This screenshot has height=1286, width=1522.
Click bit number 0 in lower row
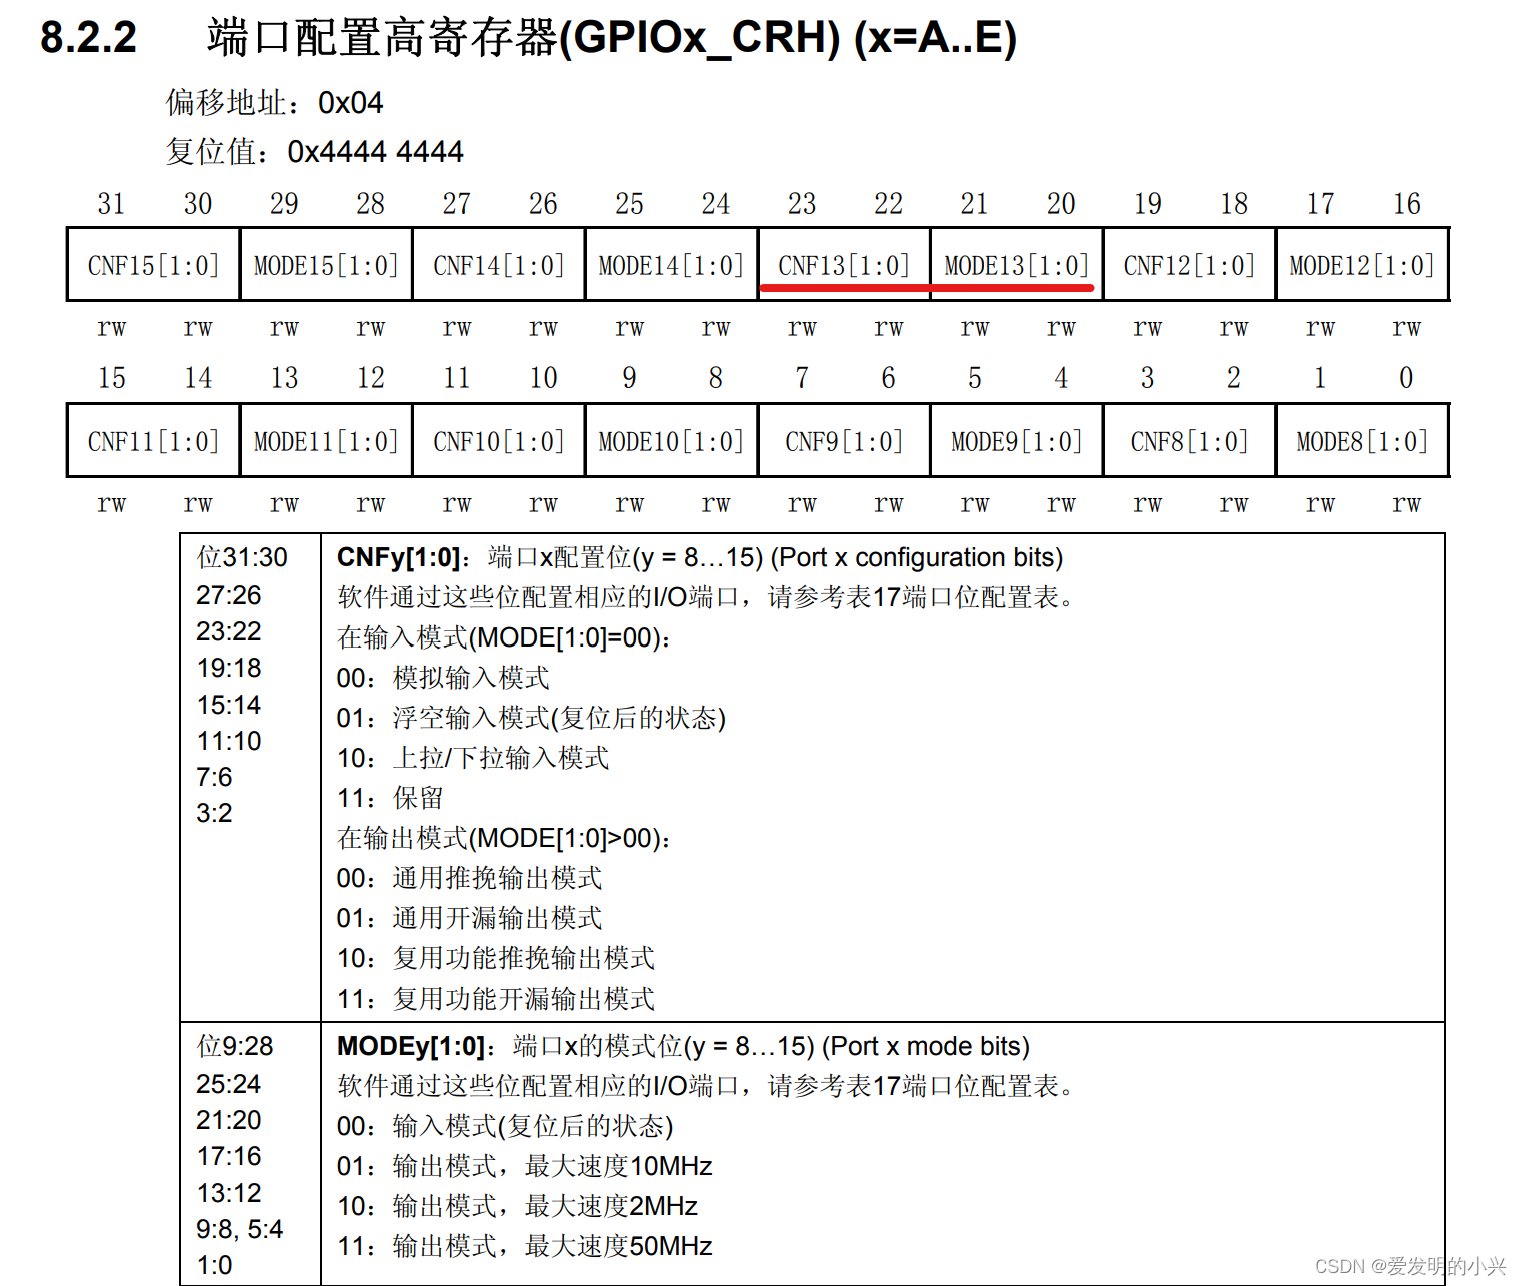[x=1406, y=378]
